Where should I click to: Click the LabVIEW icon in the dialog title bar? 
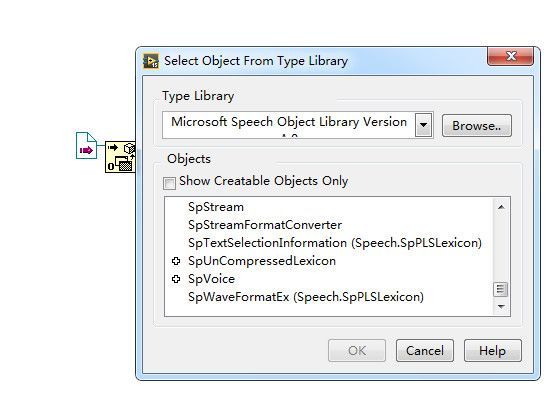(151, 61)
